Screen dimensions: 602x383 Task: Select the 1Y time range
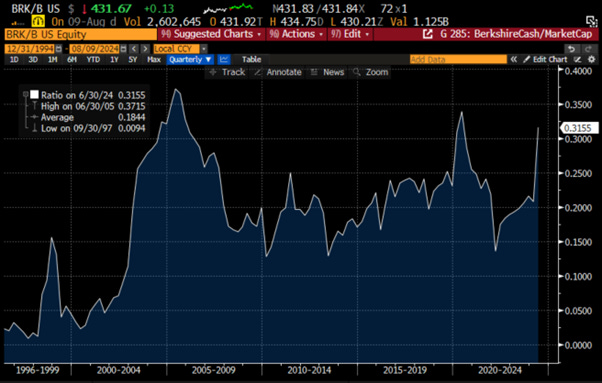(x=114, y=59)
